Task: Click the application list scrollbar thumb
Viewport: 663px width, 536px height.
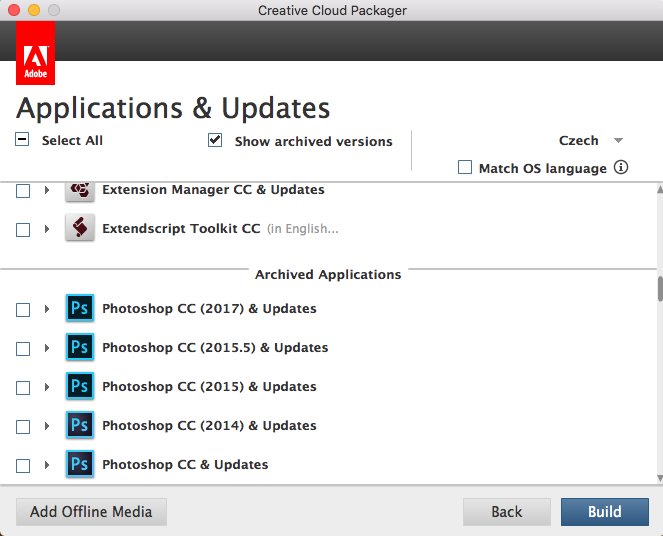Action: coord(660,289)
